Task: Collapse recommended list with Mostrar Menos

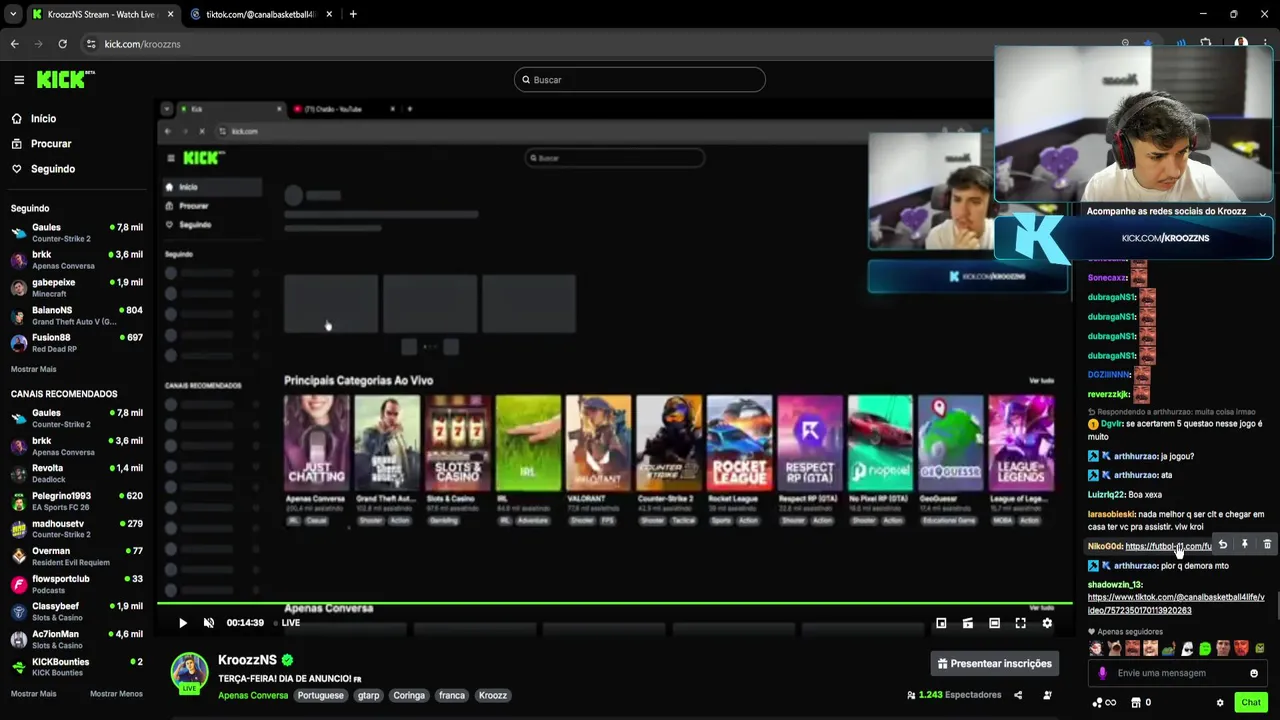Action: tap(116, 694)
